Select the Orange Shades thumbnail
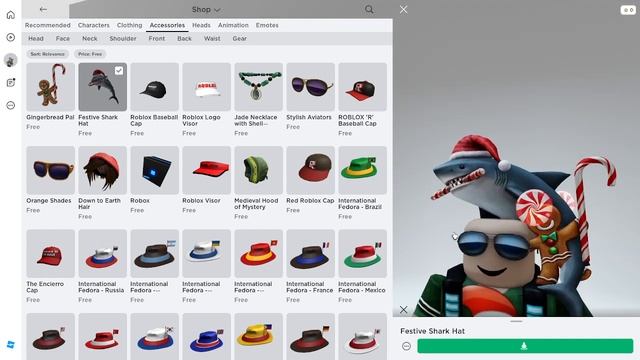The height and width of the screenshot is (360, 640). (x=51, y=170)
